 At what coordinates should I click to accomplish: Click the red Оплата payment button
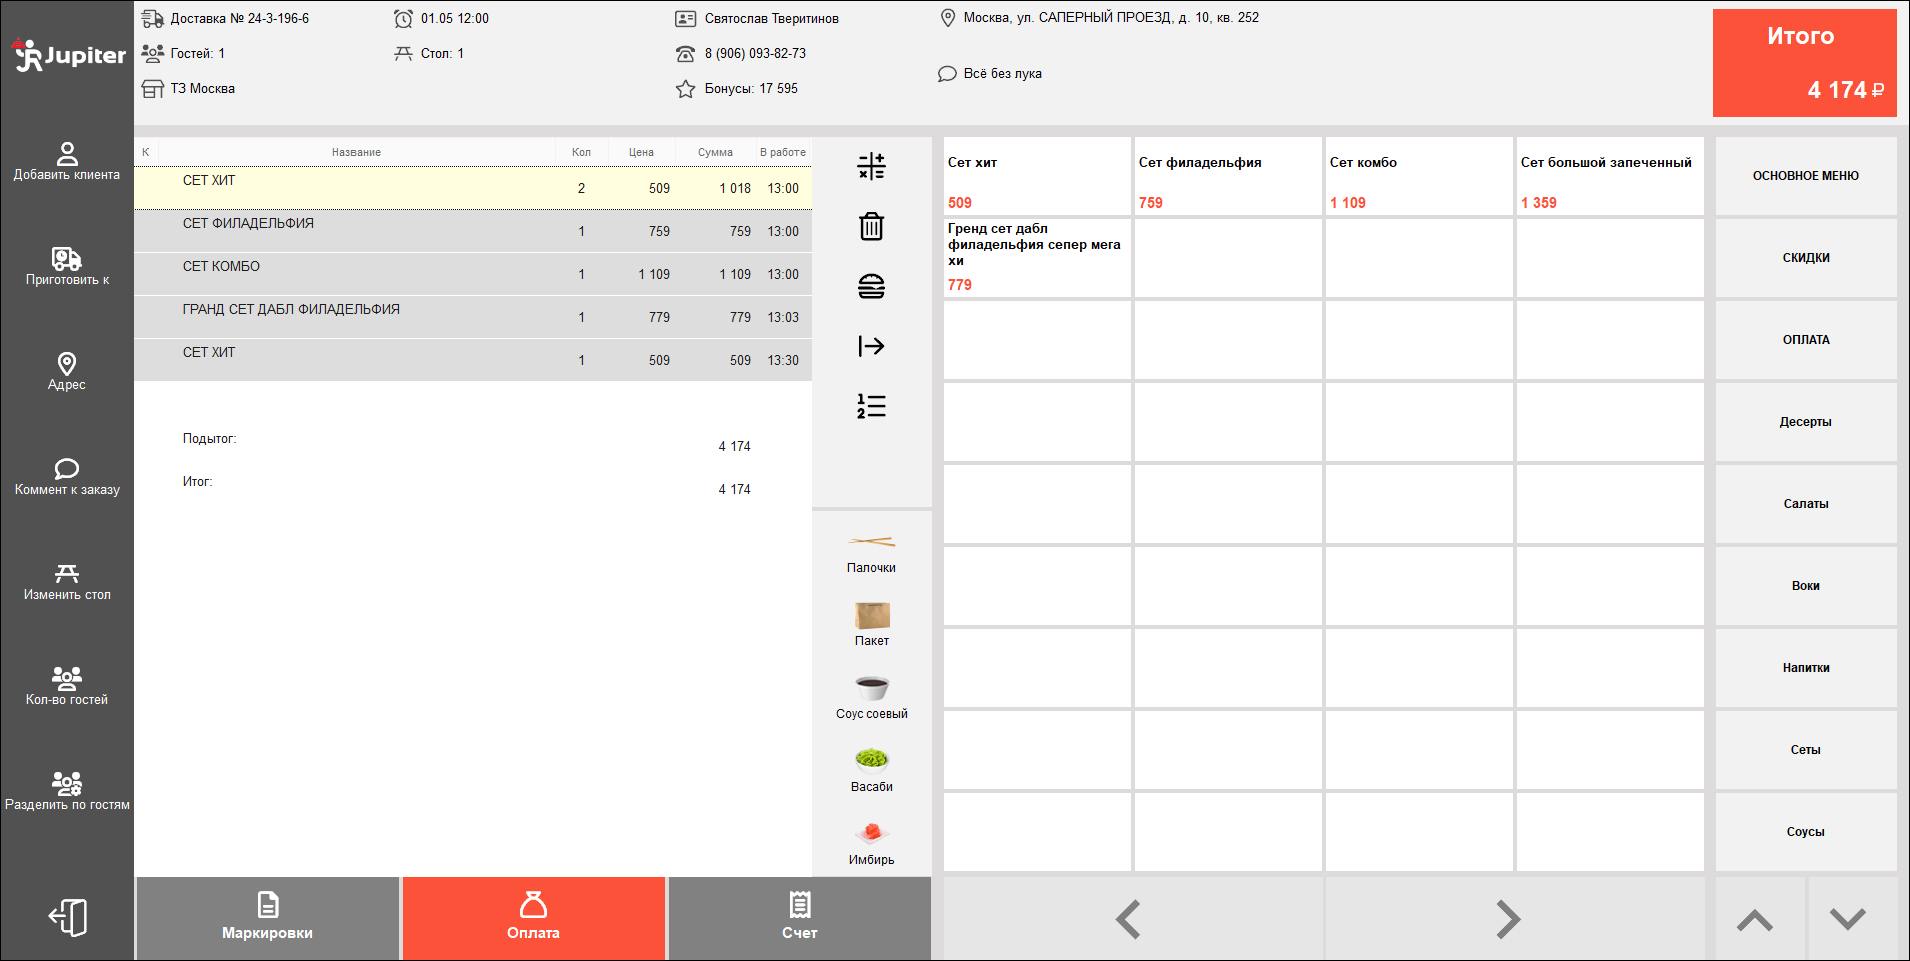tap(534, 918)
